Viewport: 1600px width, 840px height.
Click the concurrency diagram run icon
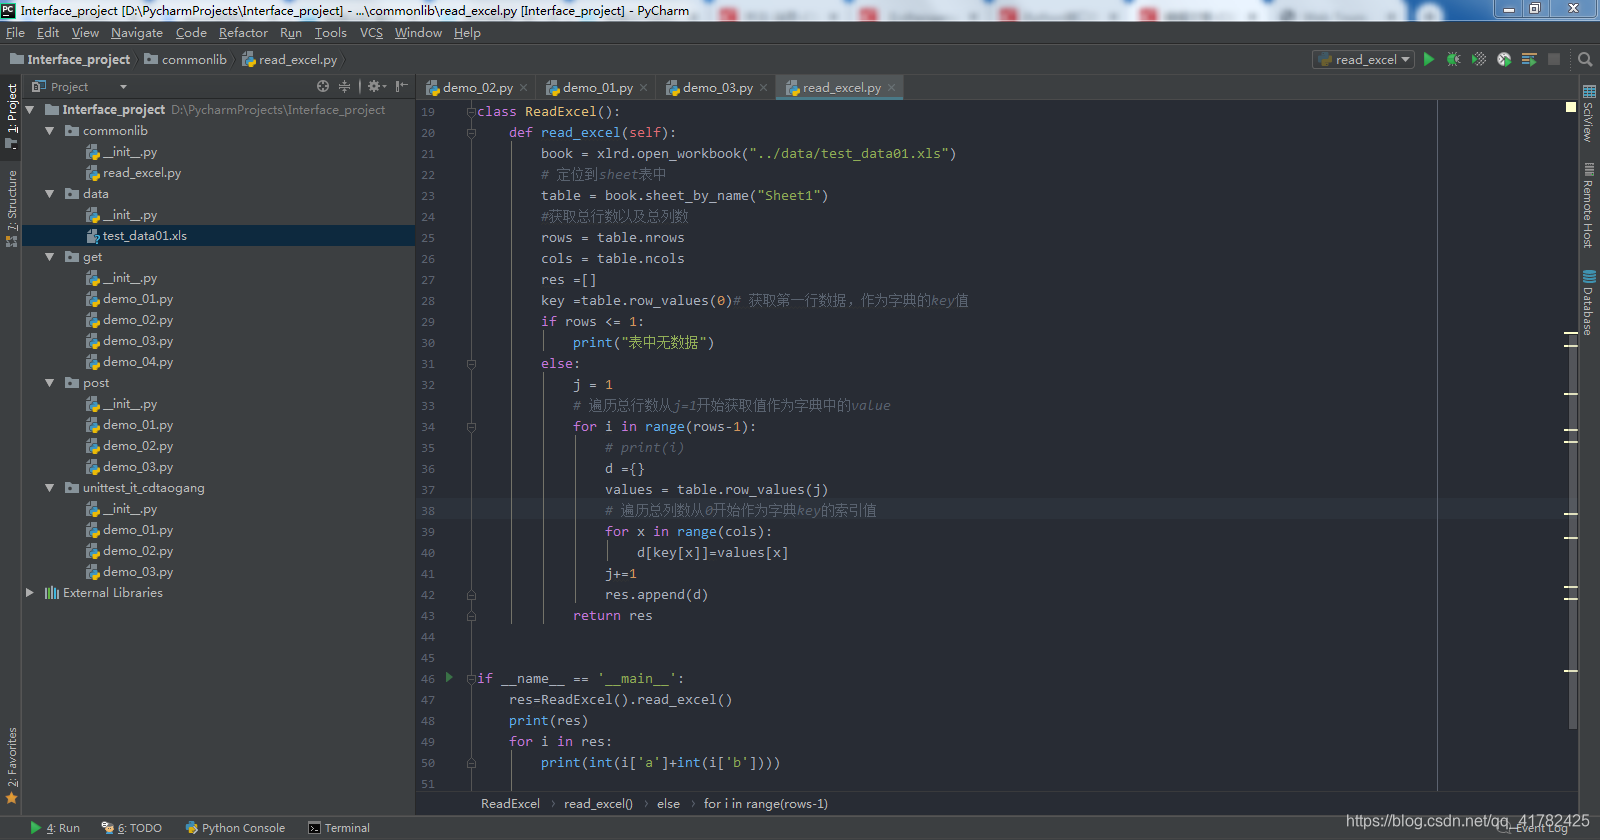1529,59
